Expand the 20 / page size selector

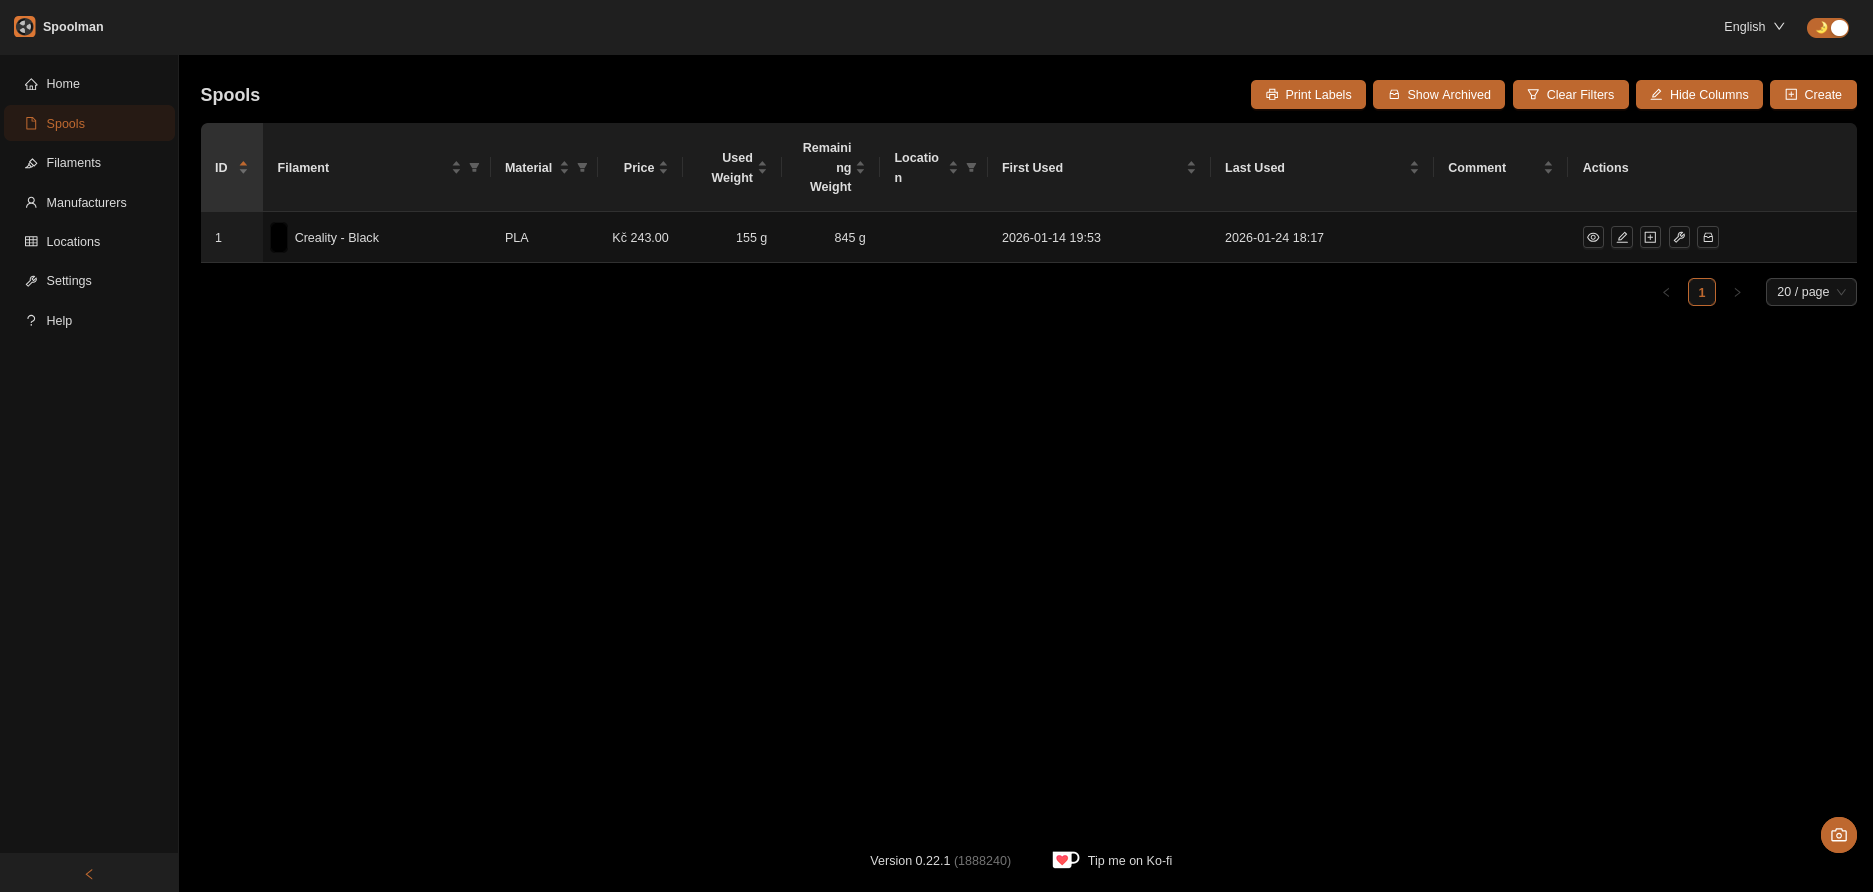(1810, 292)
